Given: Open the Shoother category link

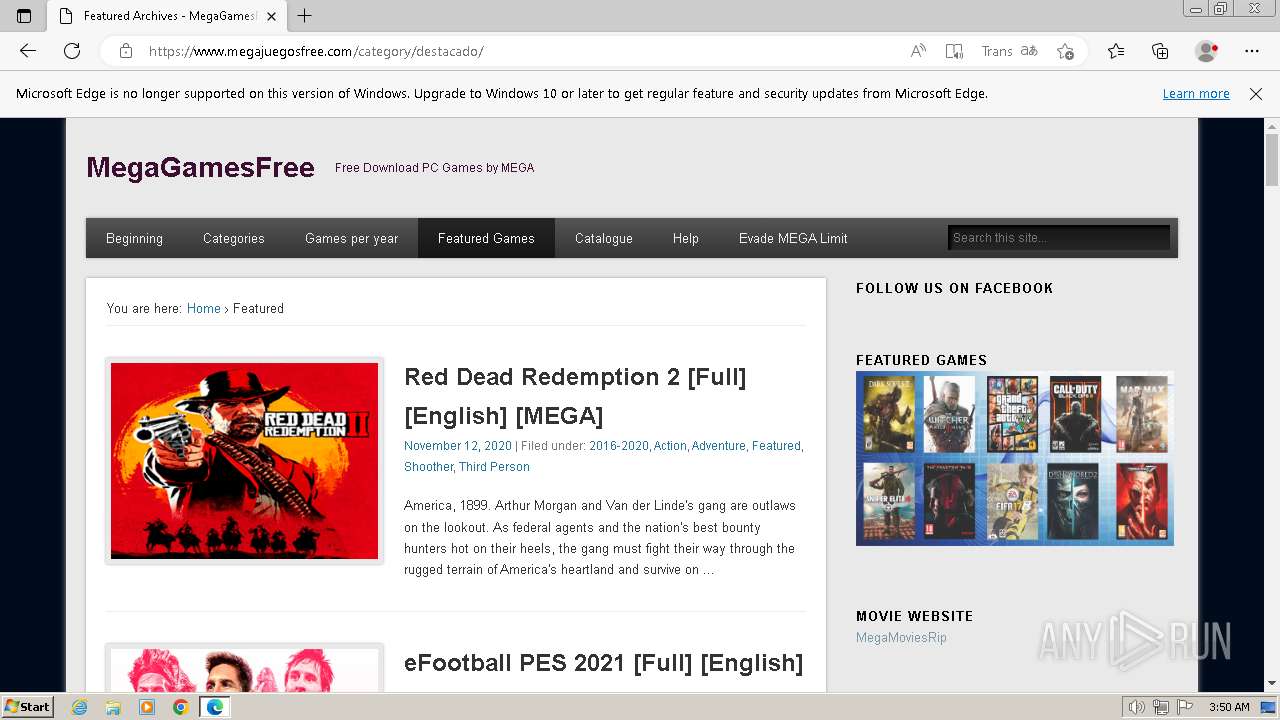Looking at the screenshot, I should 428,467.
